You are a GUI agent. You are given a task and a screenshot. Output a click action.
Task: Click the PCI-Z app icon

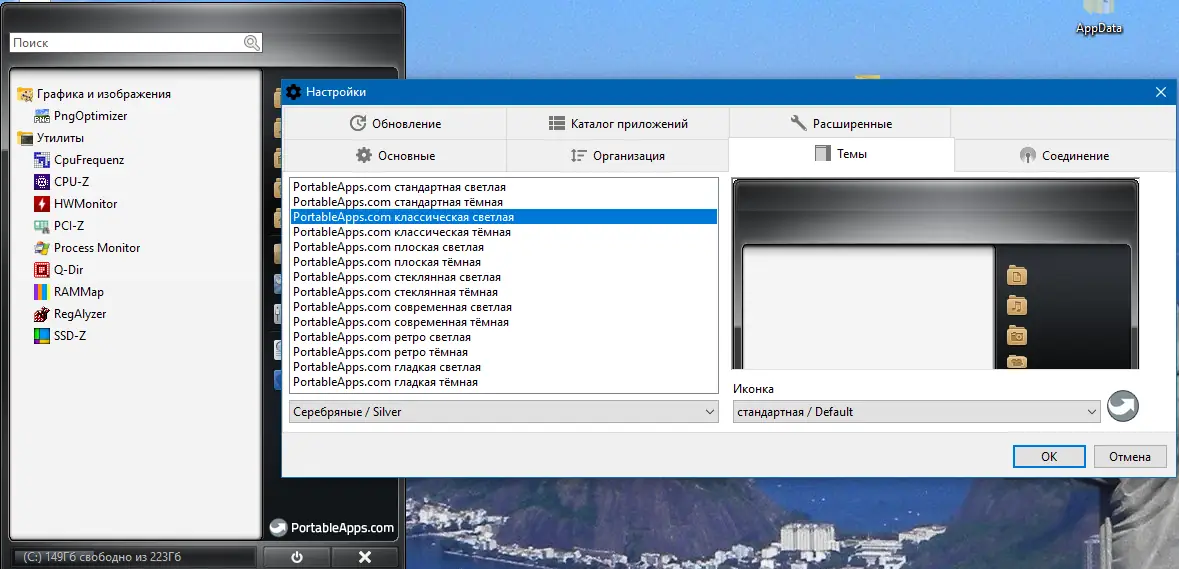point(42,225)
